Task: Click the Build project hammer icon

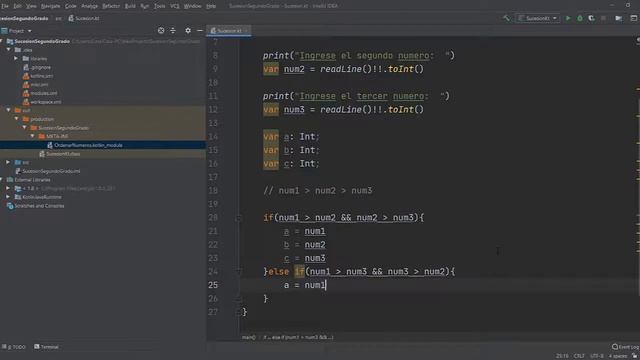Action: (507, 18)
